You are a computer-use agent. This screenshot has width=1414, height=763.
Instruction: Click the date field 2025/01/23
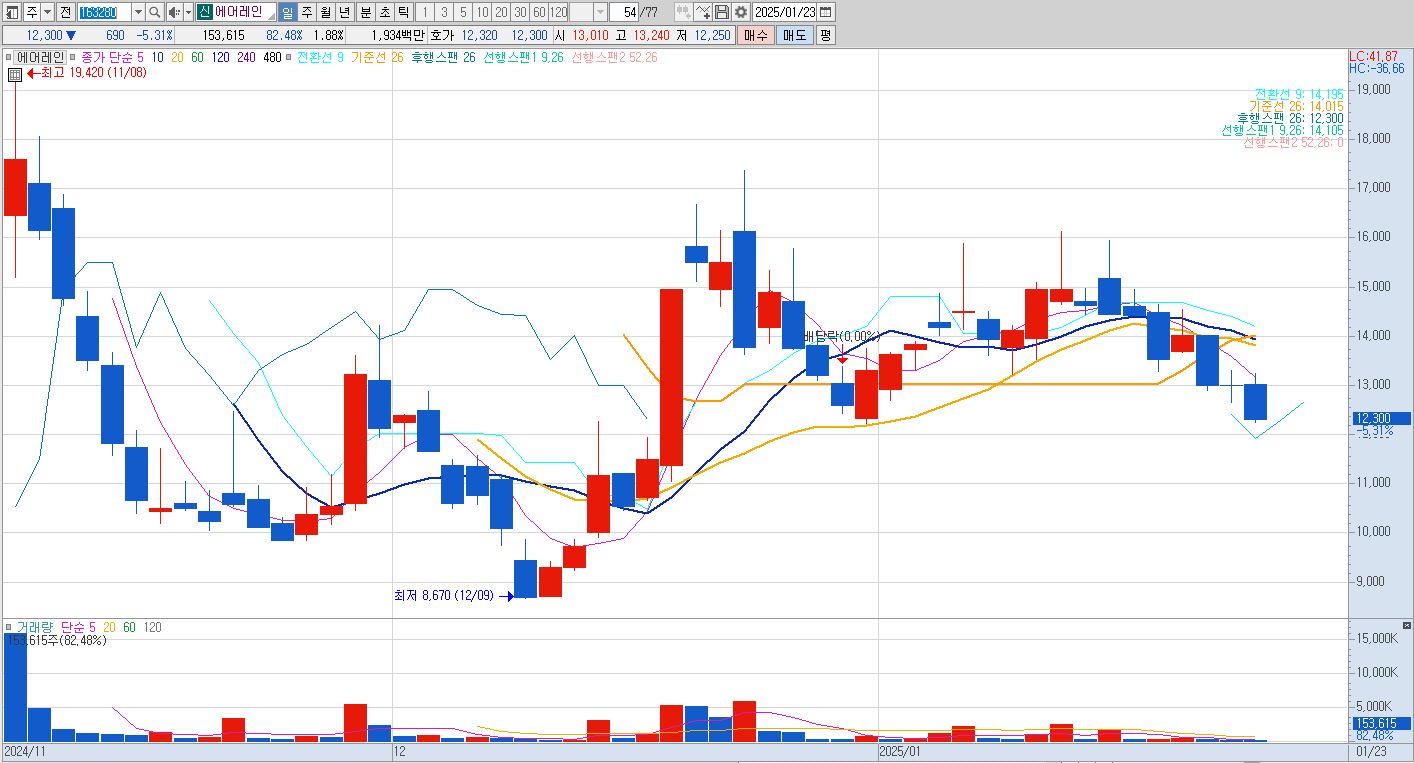(x=785, y=12)
